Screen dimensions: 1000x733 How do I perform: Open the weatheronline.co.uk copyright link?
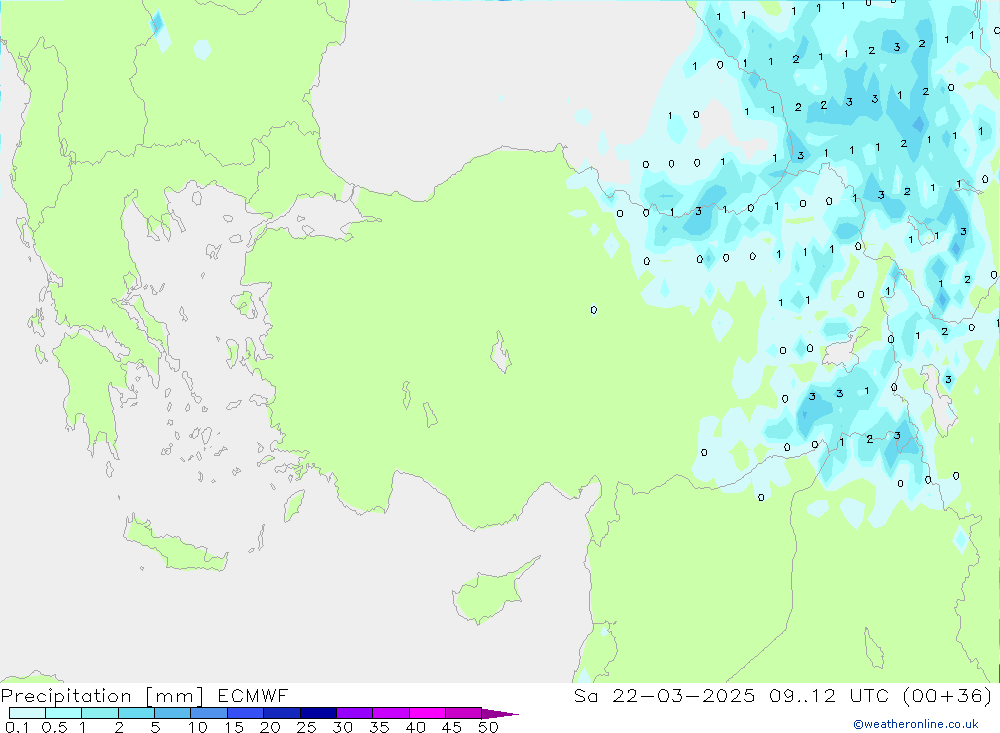coord(916,724)
